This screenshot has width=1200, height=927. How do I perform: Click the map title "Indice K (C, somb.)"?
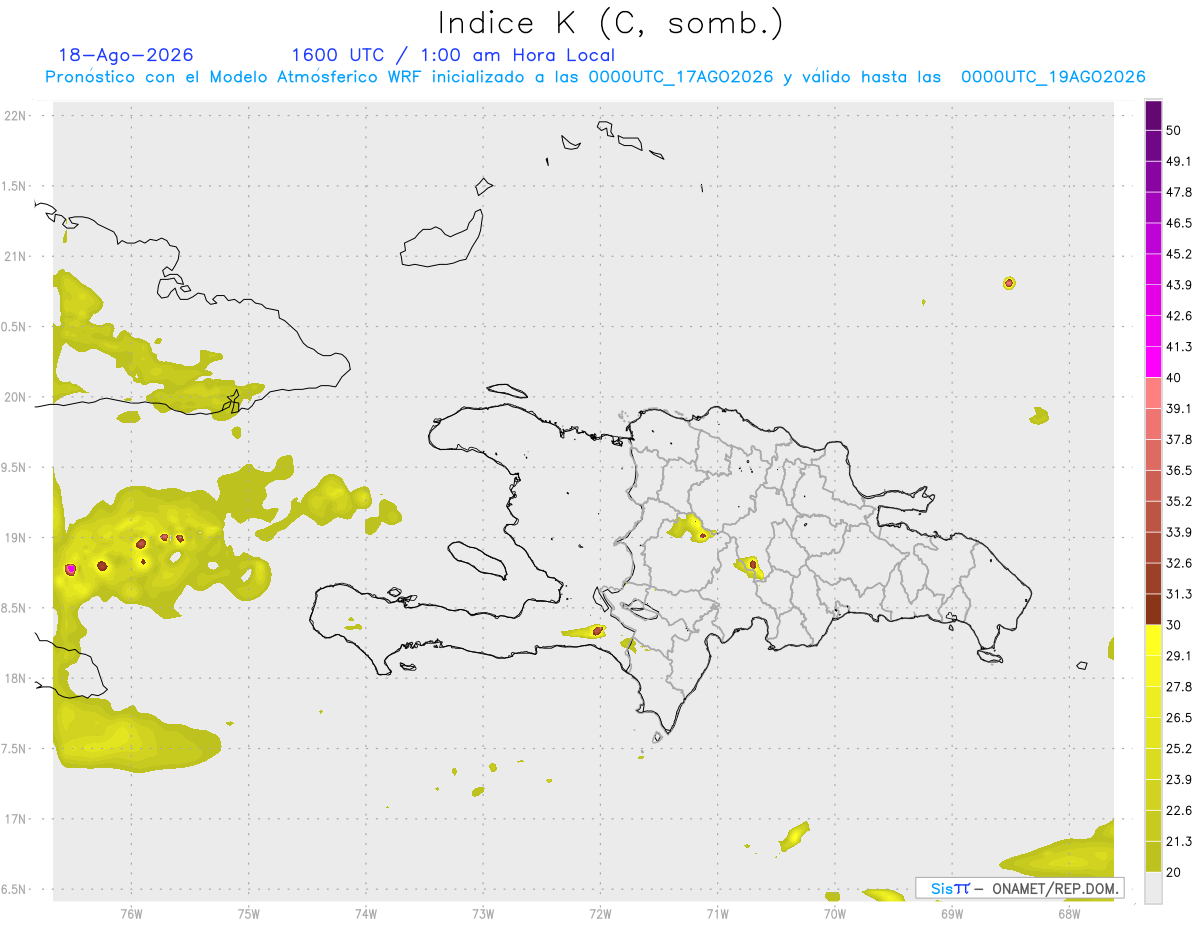[x=611, y=23]
